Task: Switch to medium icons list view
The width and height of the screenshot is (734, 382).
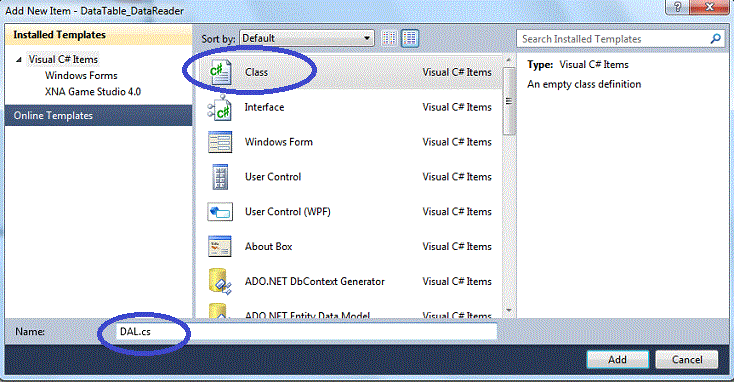Action: pos(410,38)
